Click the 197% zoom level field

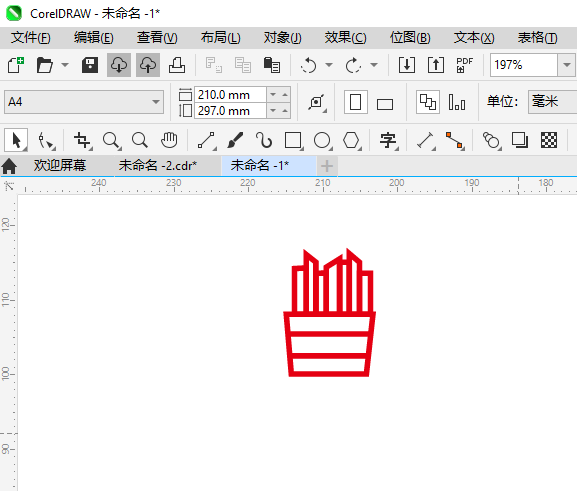(524, 65)
